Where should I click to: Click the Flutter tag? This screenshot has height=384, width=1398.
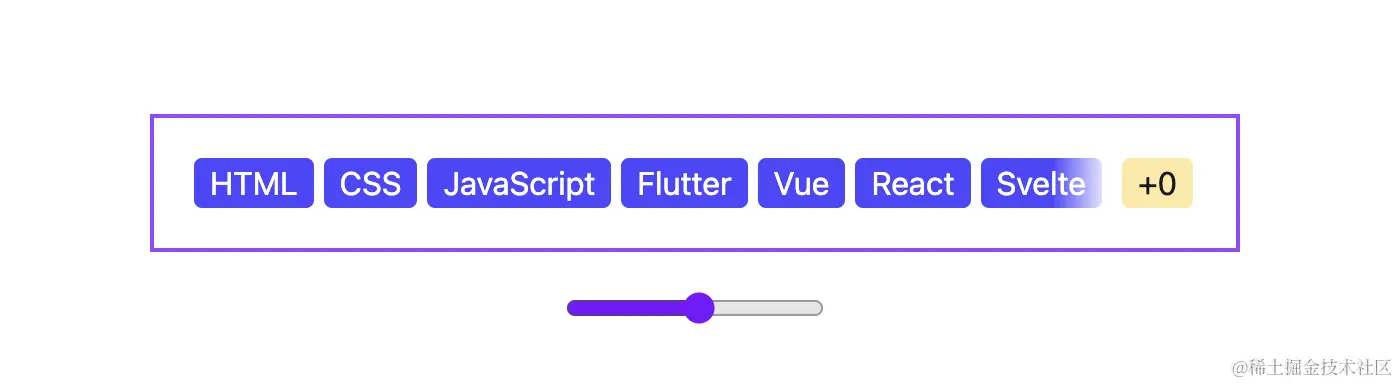(x=684, y=183)
